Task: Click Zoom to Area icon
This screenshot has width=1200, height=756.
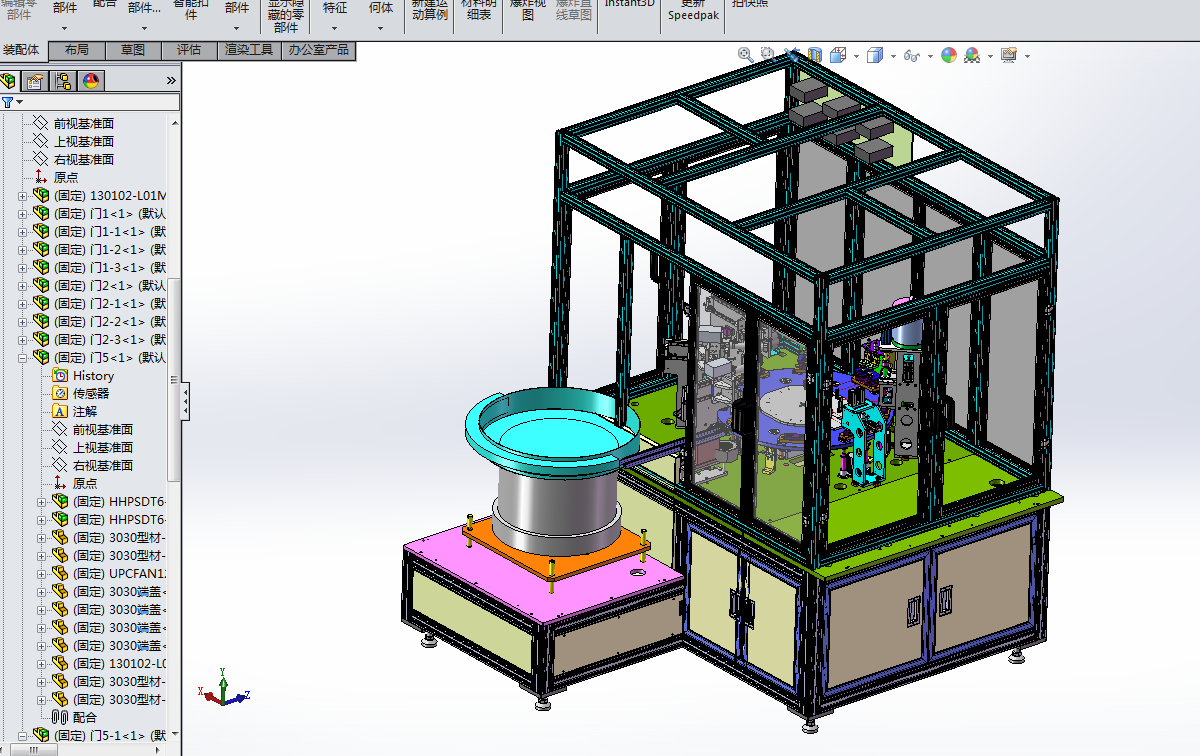Action: tap(767, 55)
